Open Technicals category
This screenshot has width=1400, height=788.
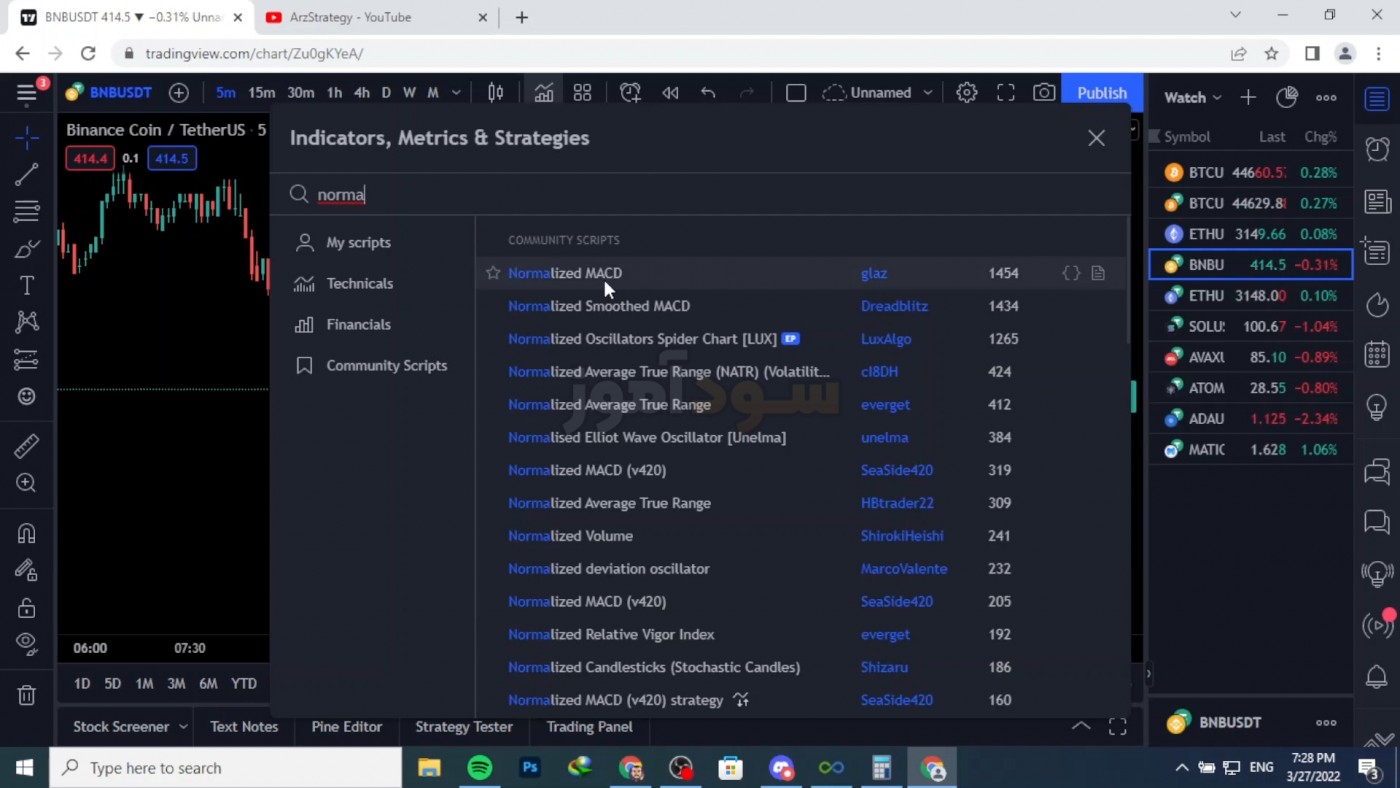click(x=359, y=283)
